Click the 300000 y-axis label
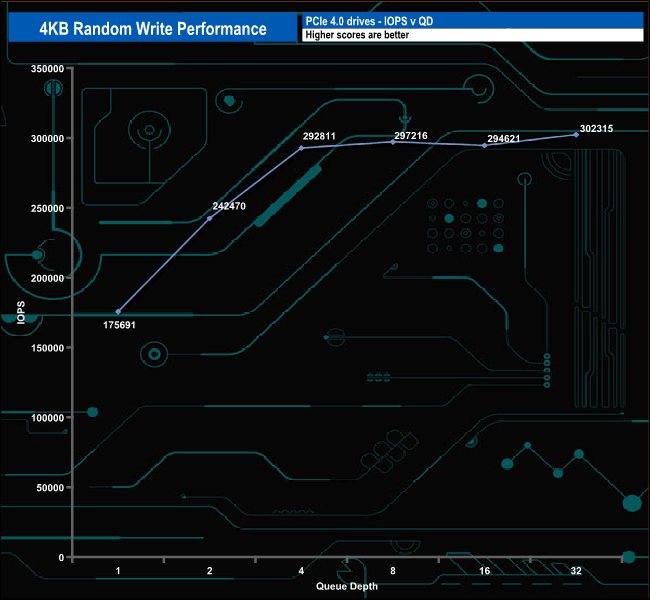 pos(47,138)
